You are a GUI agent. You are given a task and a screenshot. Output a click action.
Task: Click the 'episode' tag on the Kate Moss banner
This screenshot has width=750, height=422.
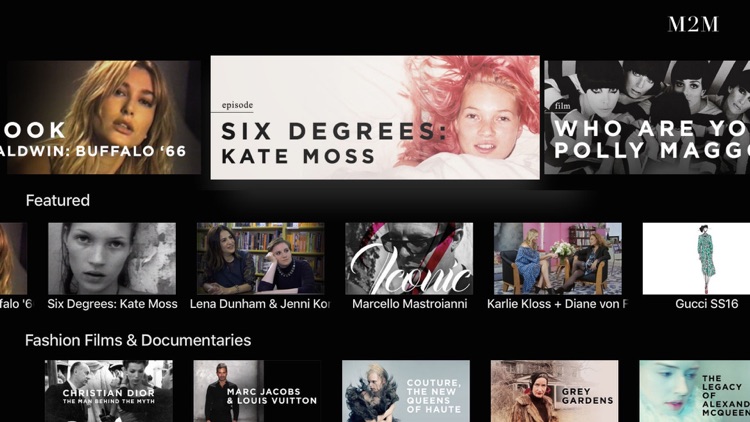[237, 105]
